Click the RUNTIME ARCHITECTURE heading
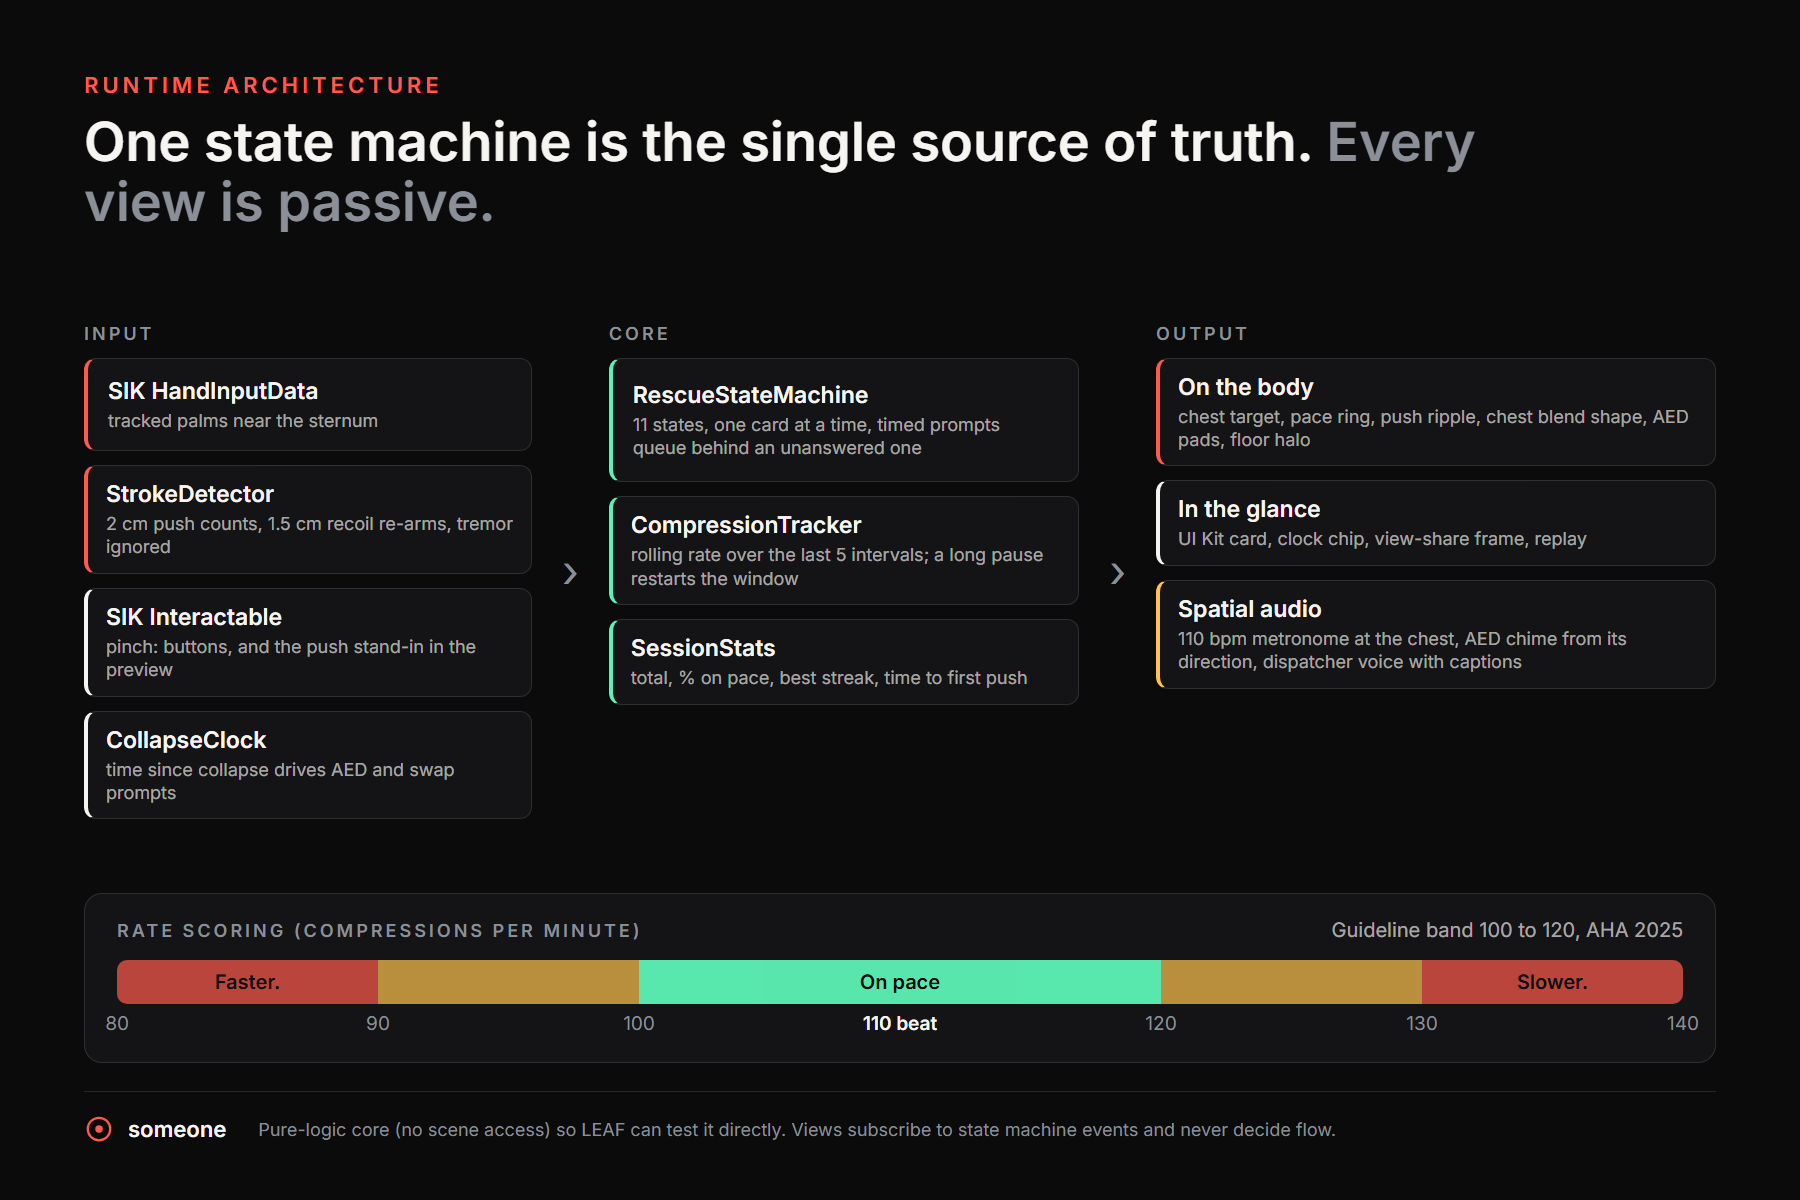 pyautogui.click(x=263, y=86)
